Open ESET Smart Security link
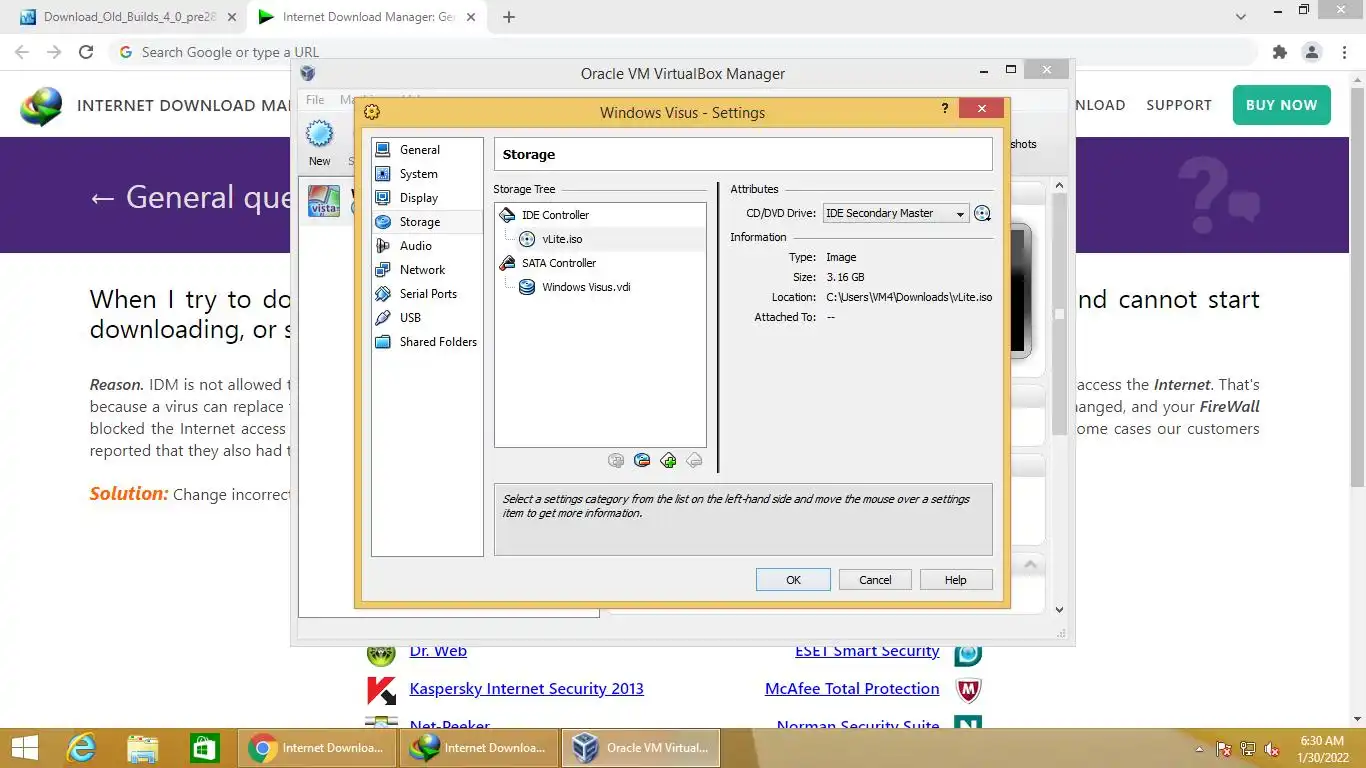The image size is (1366, 768). click(867, 651)
